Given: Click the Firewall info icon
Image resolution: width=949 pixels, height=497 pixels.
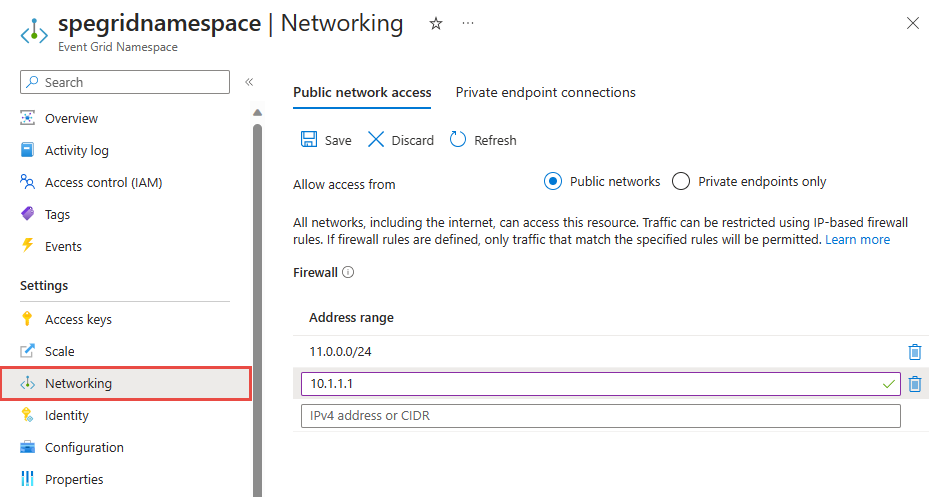Looking at the screenshot, I should (349, 272).
